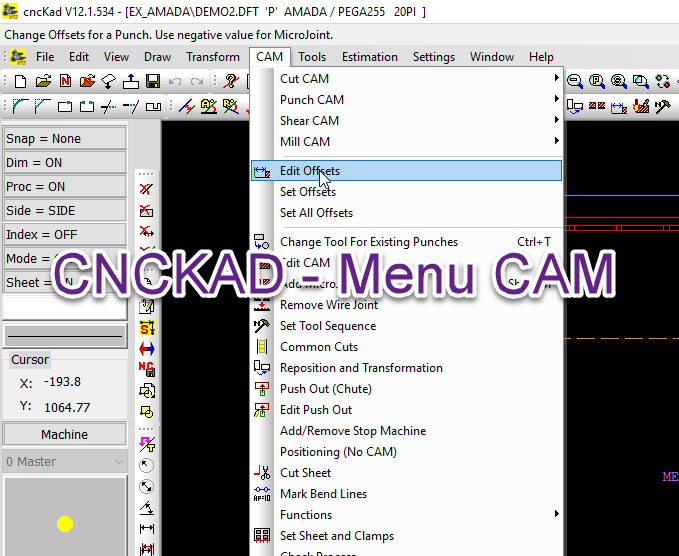This screenshot has width=679, height=556.
Task: Choose Reposition and Transformation
Action: 406,368
